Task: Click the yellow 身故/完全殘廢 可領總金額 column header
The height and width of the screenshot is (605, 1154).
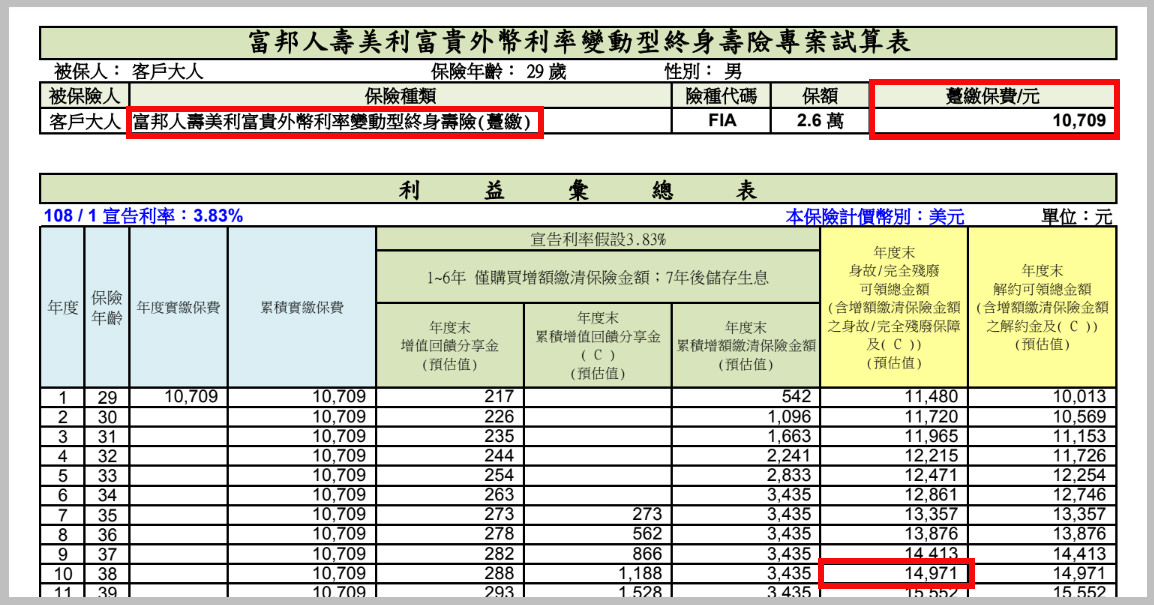Action: 893,308
